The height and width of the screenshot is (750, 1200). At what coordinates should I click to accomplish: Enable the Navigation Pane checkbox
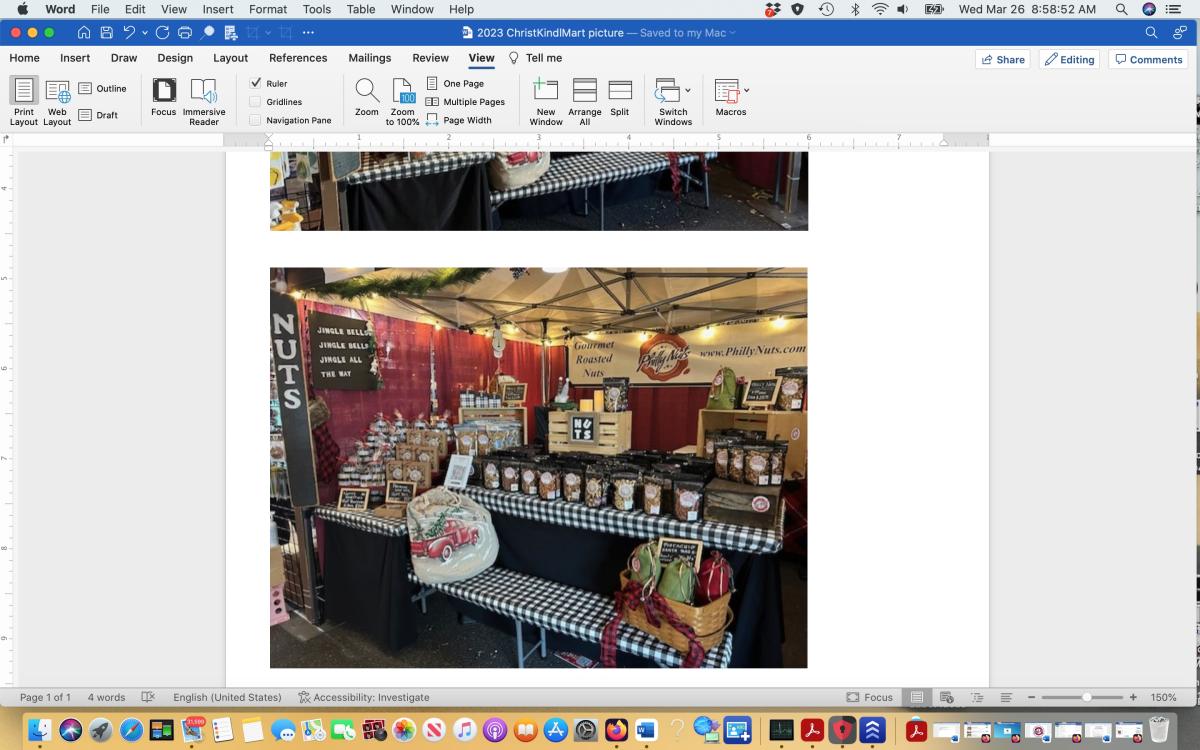[256, 120]
